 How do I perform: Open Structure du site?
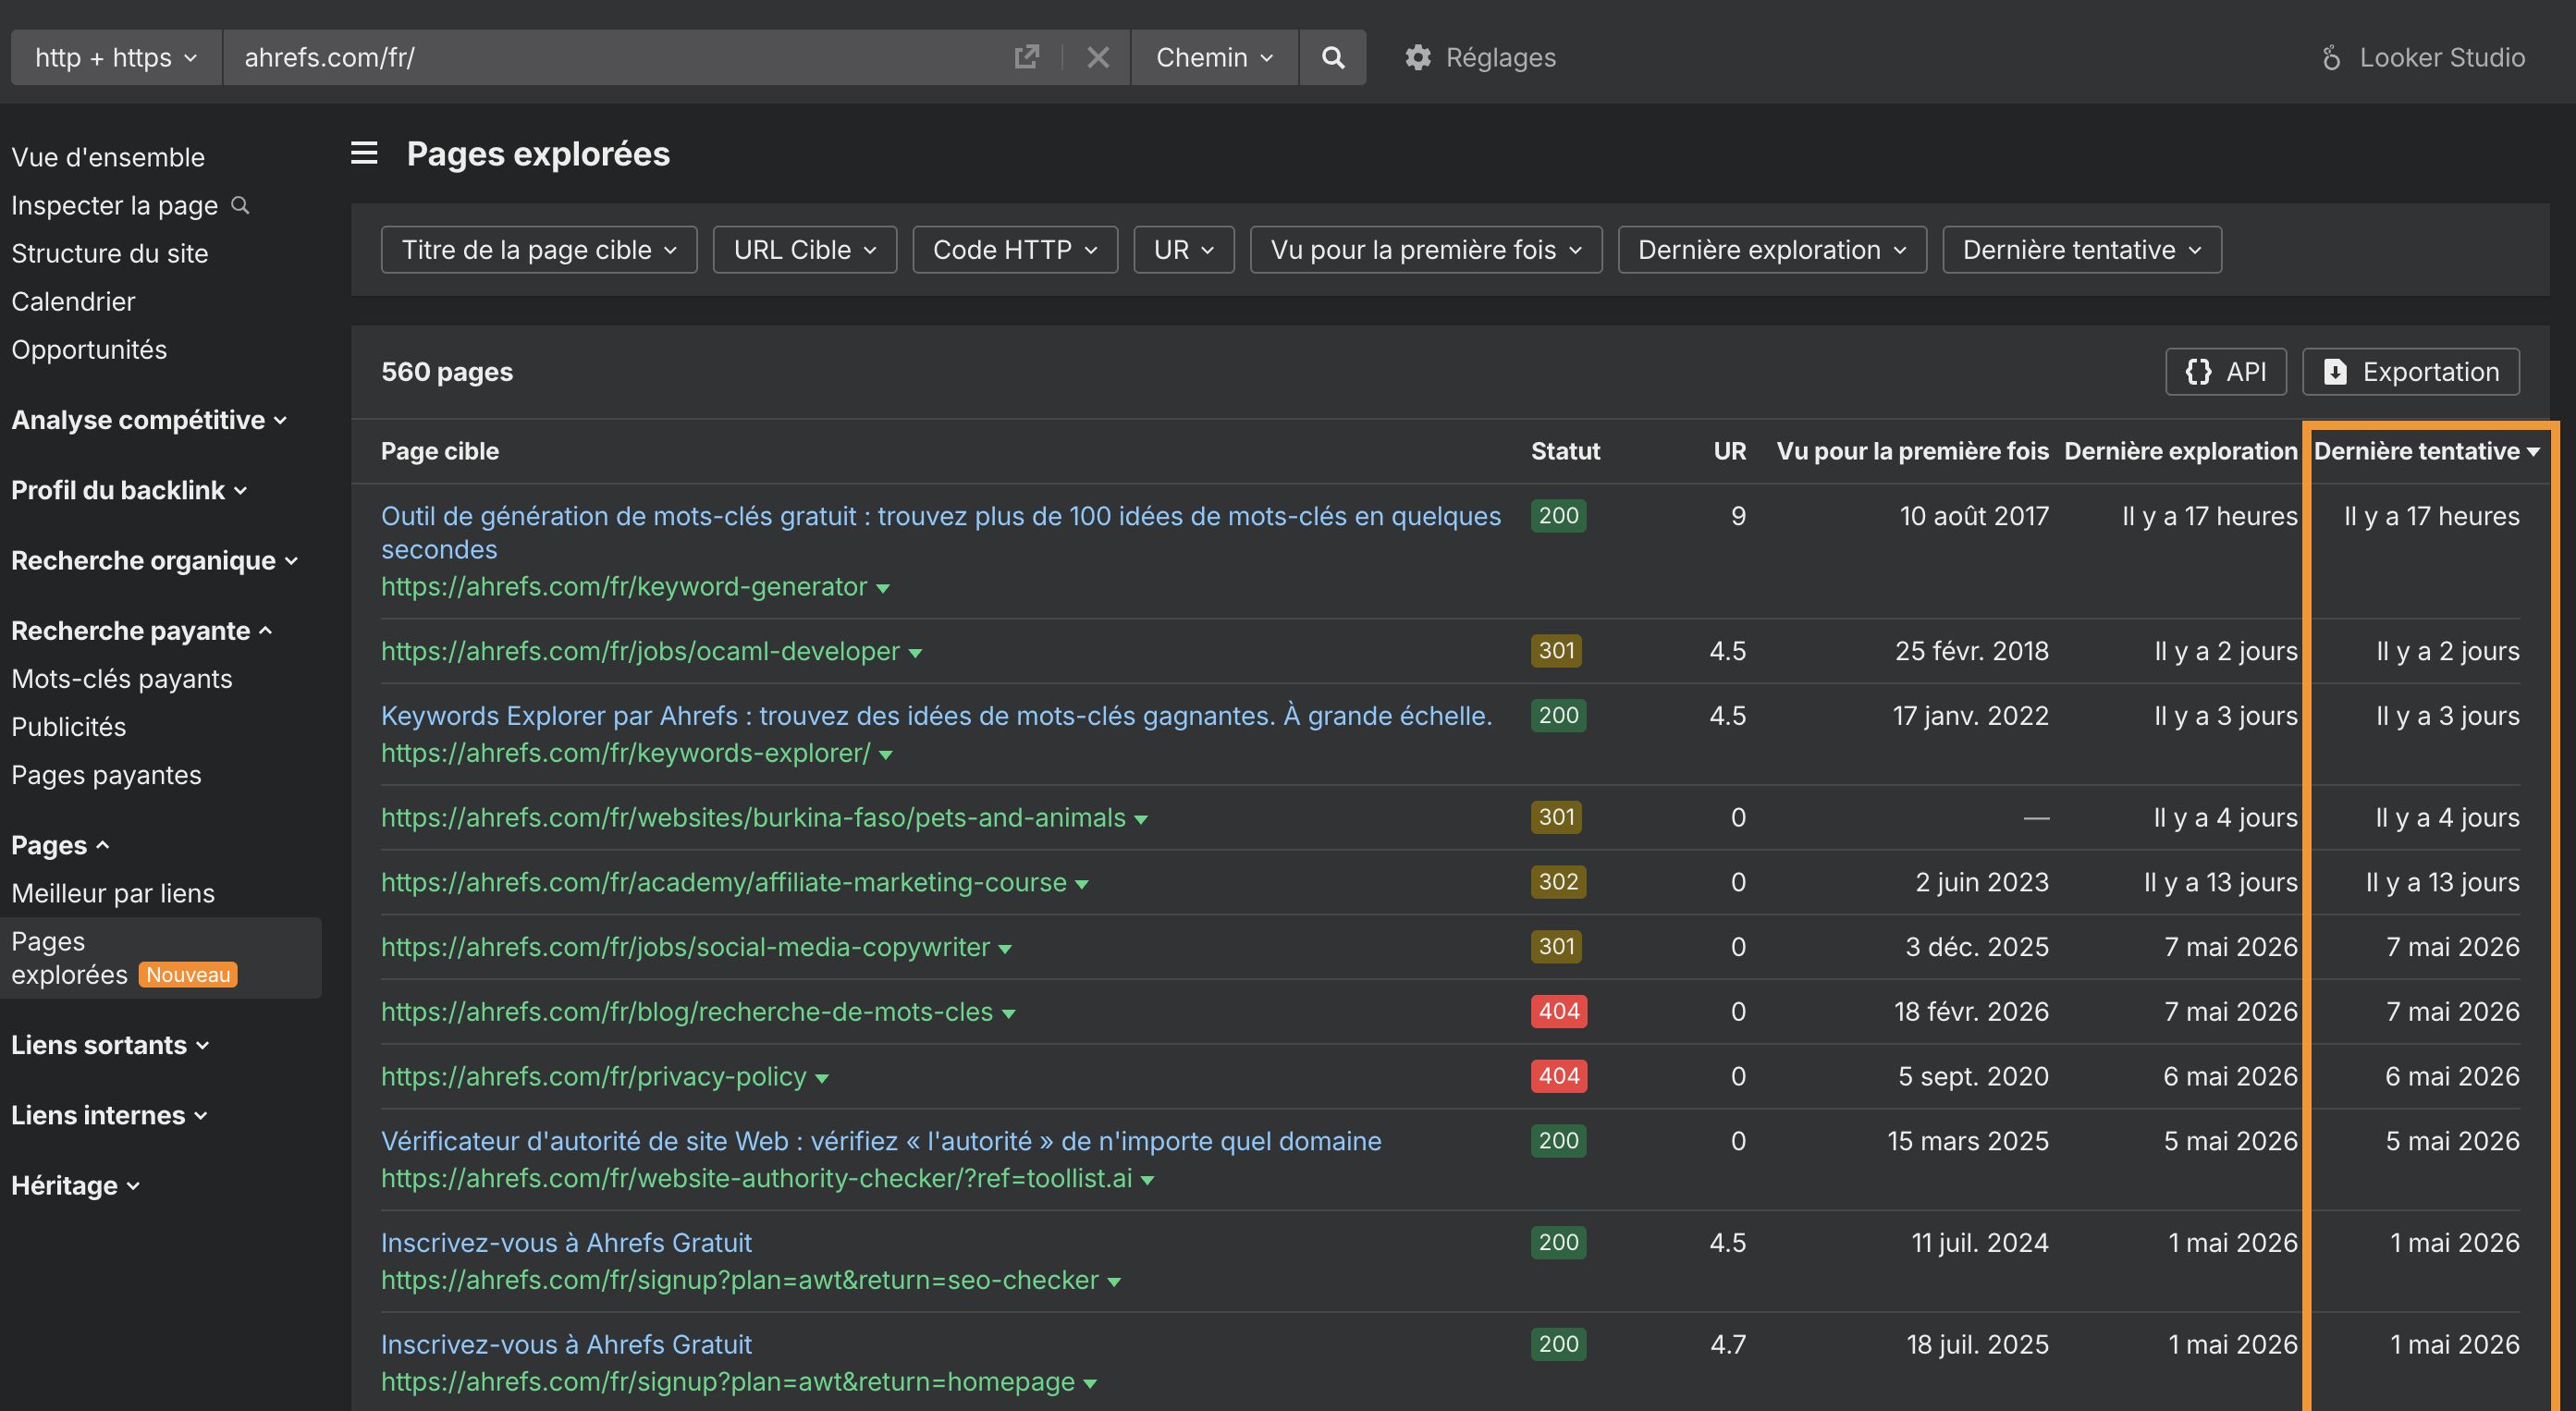pyautogui.click(x=110, y=253)
